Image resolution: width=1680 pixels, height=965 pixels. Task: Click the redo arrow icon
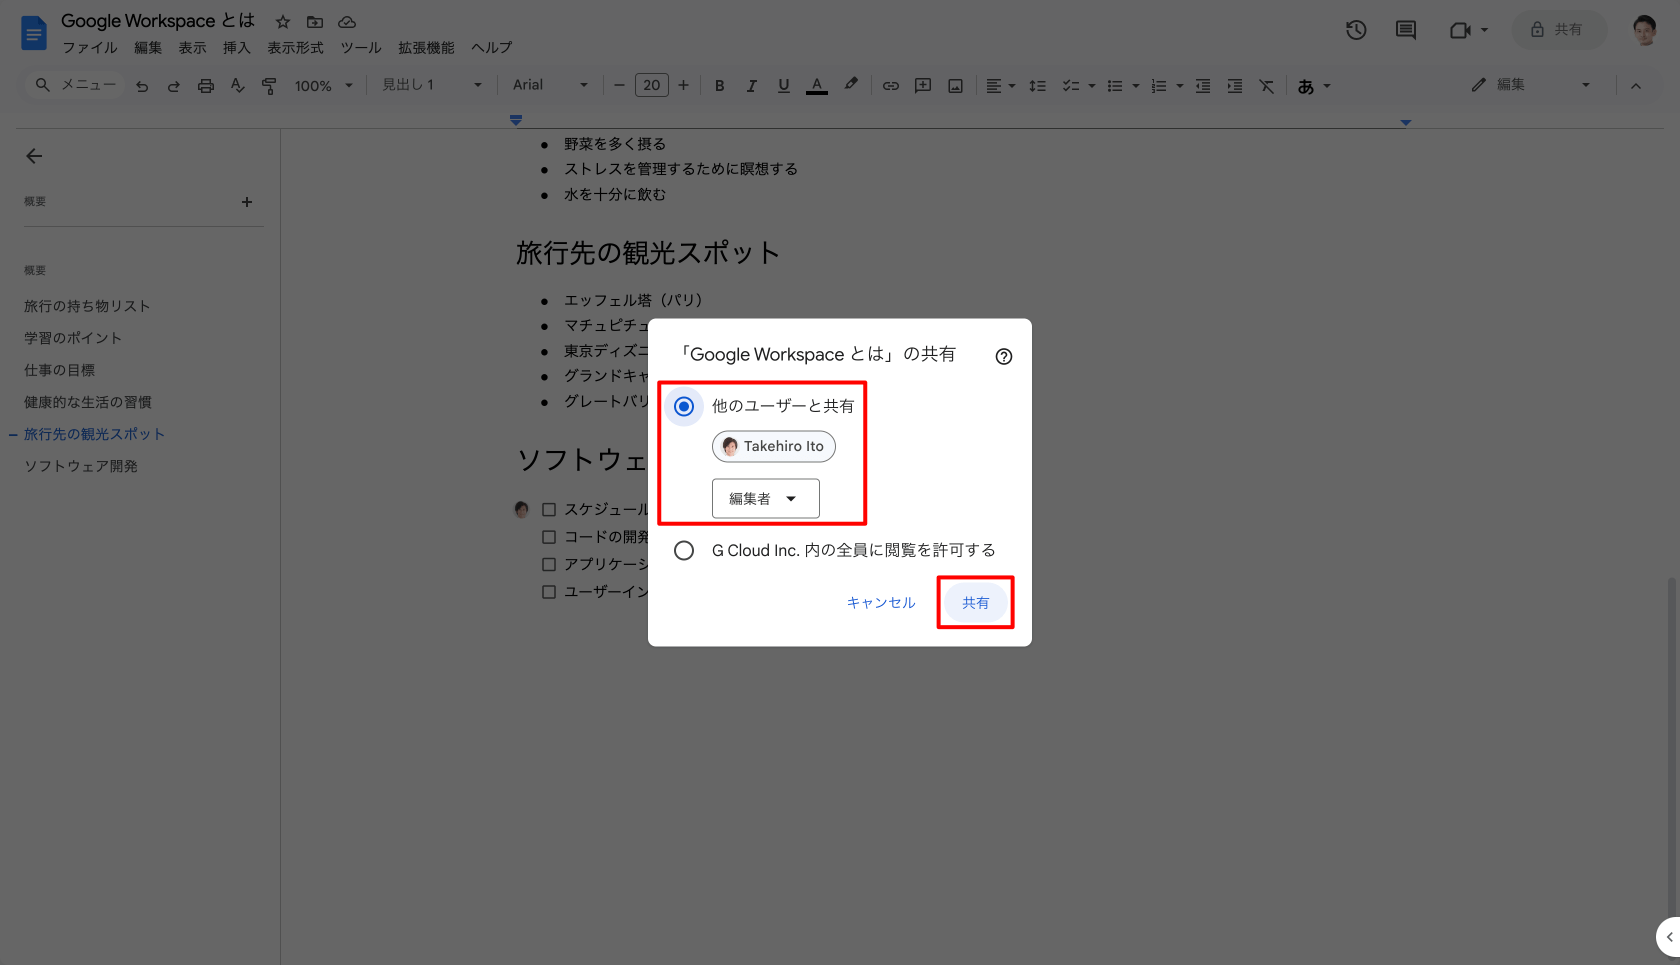click(174, 86)
